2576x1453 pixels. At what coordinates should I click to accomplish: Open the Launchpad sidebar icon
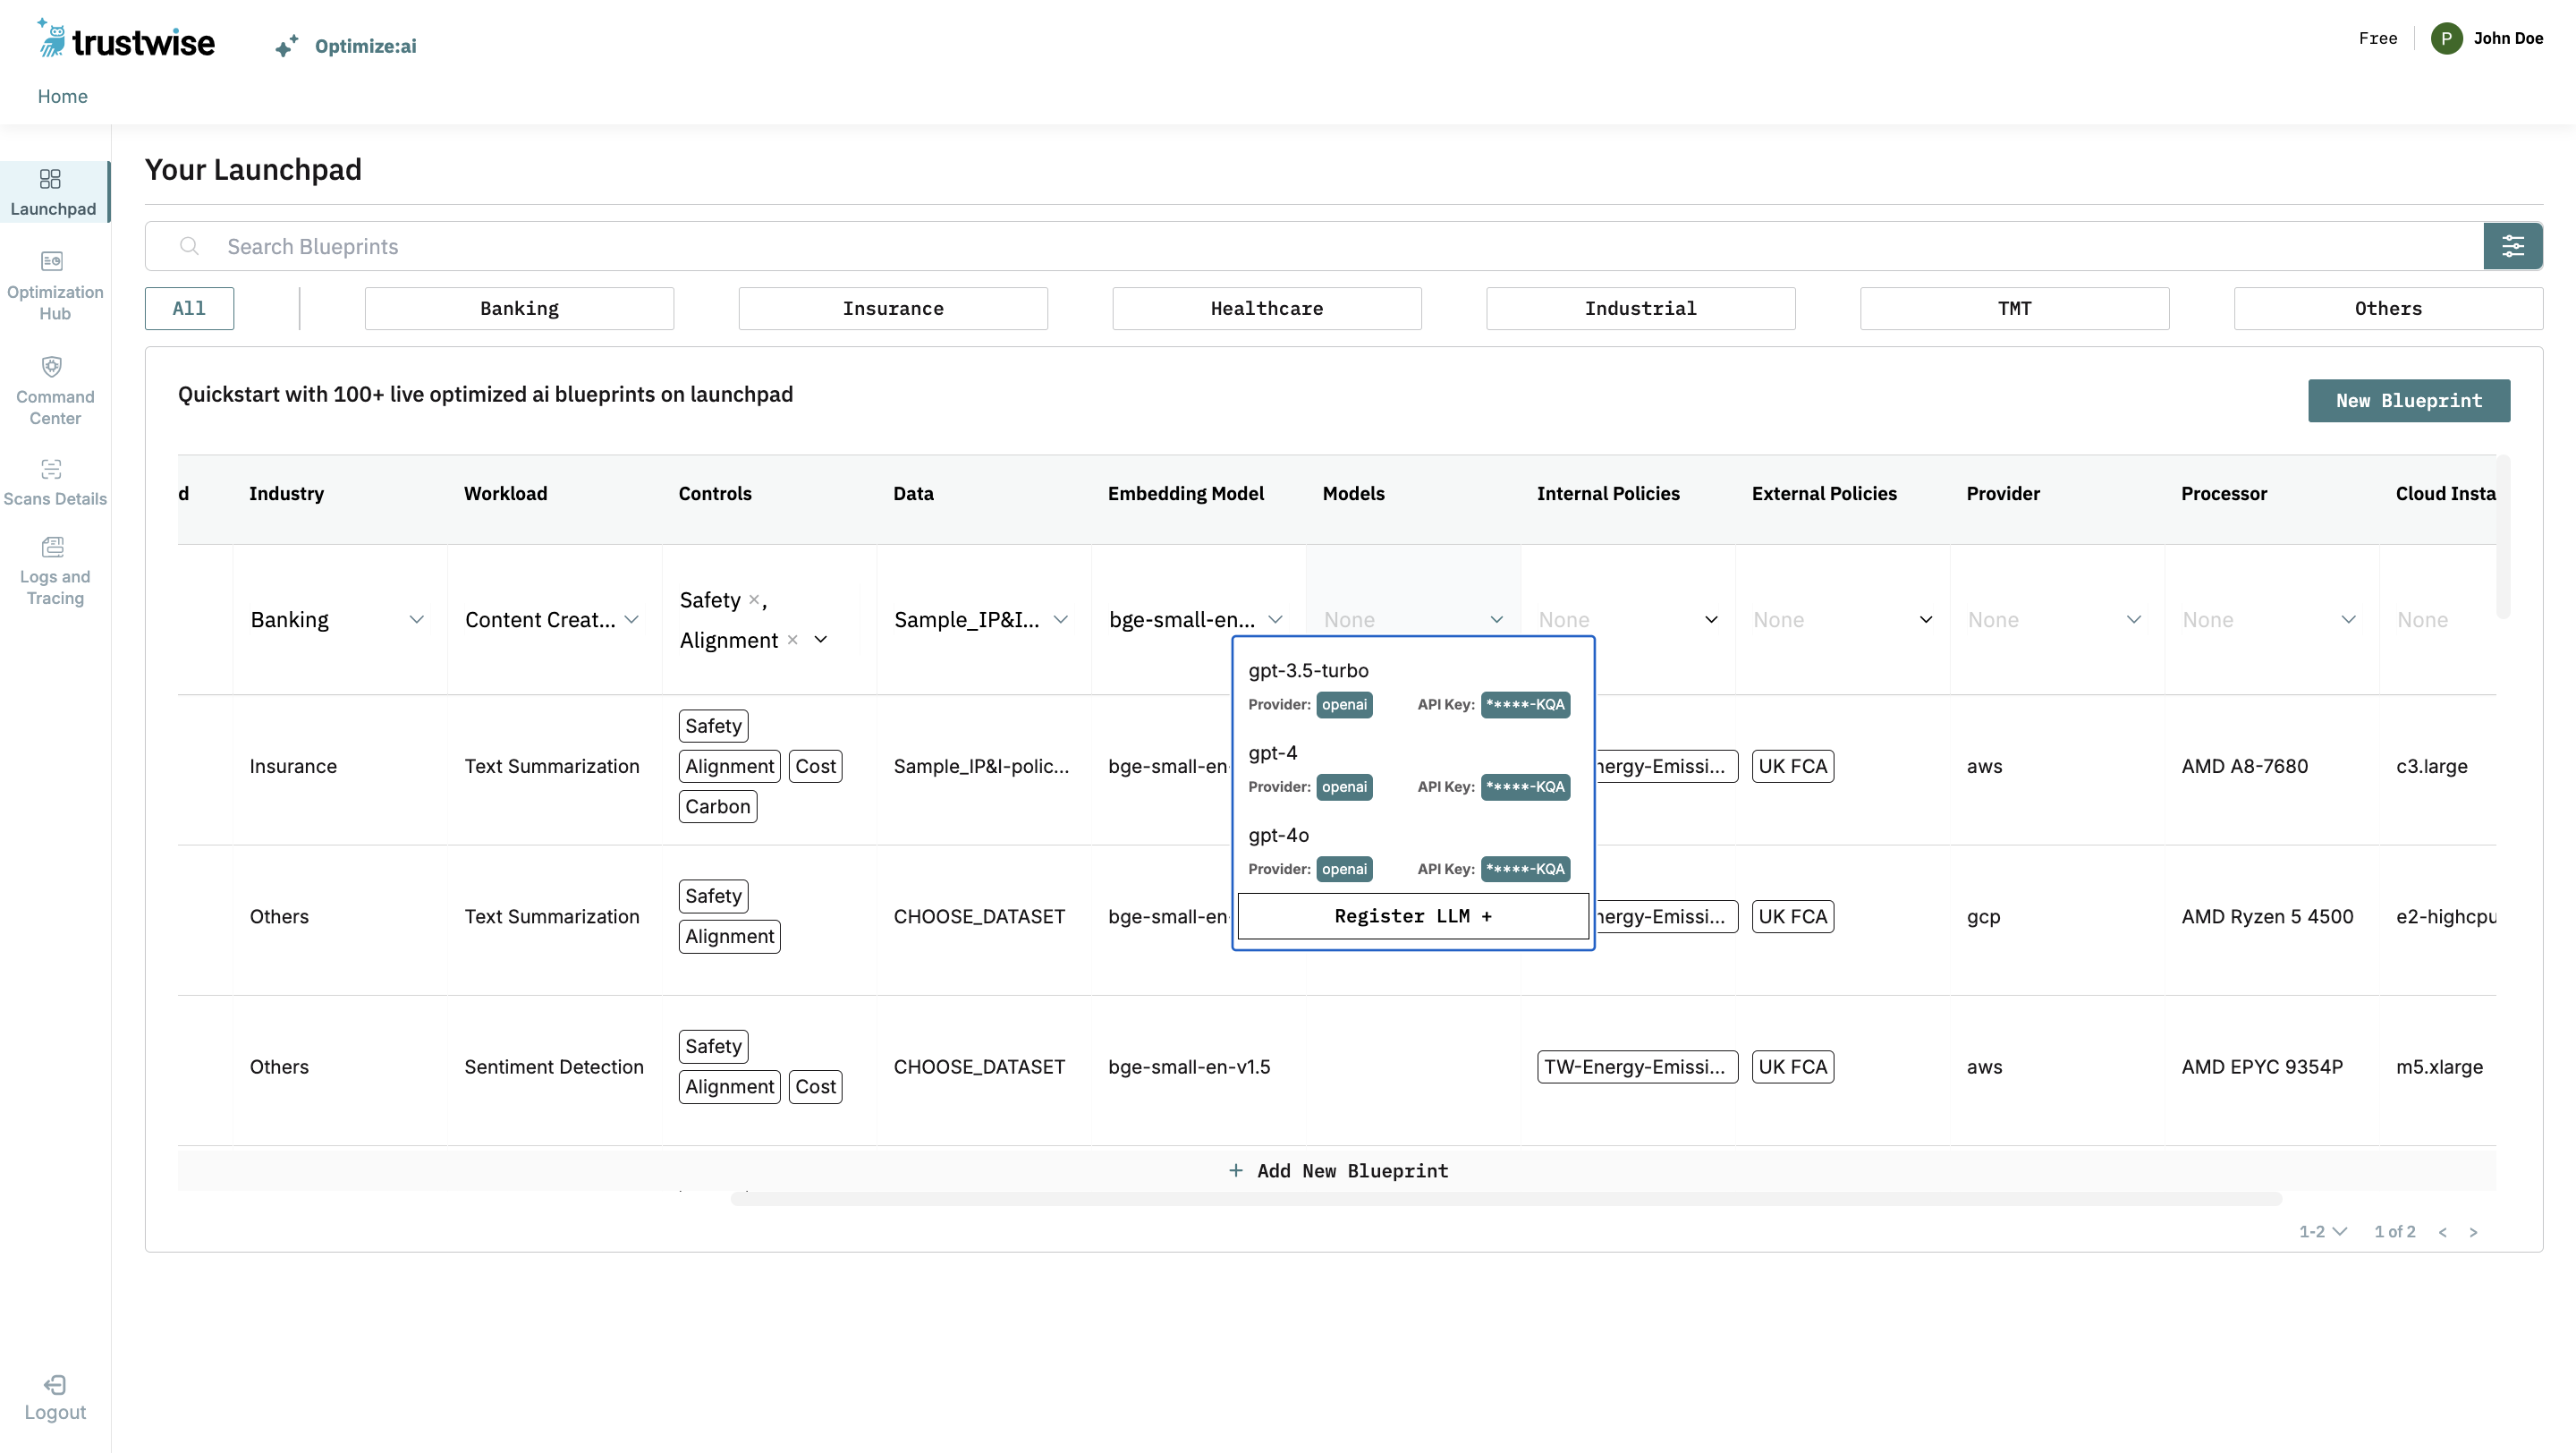pyautogui.click(x=50, y=179)
